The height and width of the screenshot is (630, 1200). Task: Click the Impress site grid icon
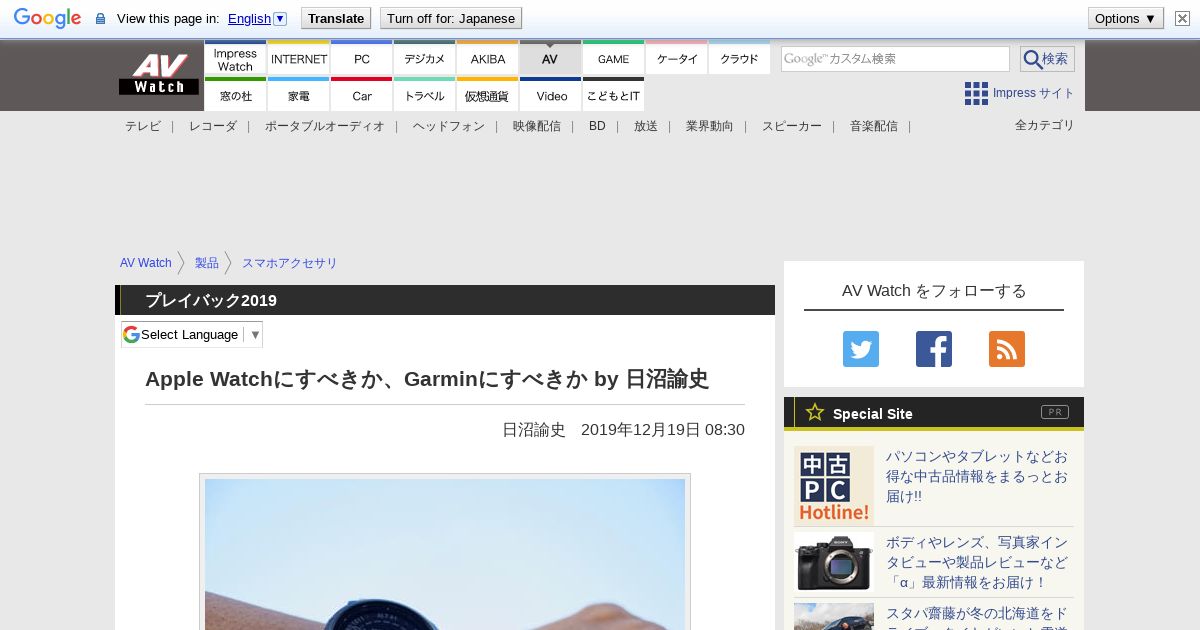[x=976, y=93]
